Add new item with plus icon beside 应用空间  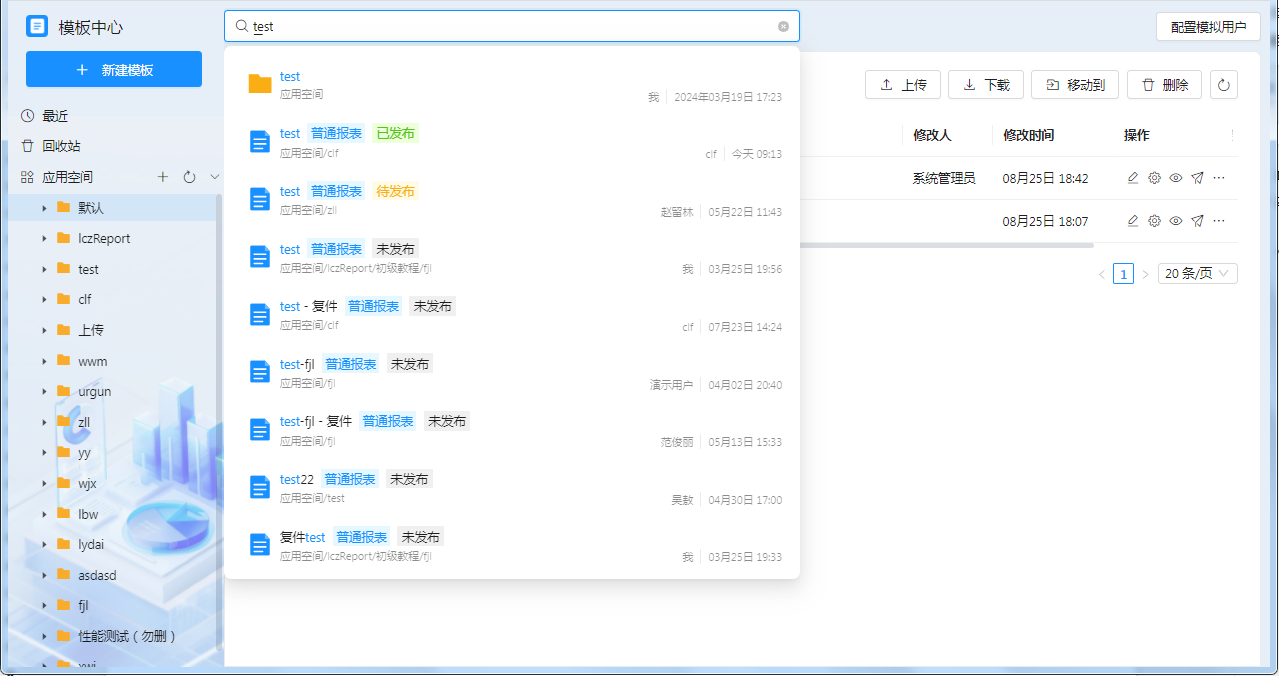click(x=163, y=177)
